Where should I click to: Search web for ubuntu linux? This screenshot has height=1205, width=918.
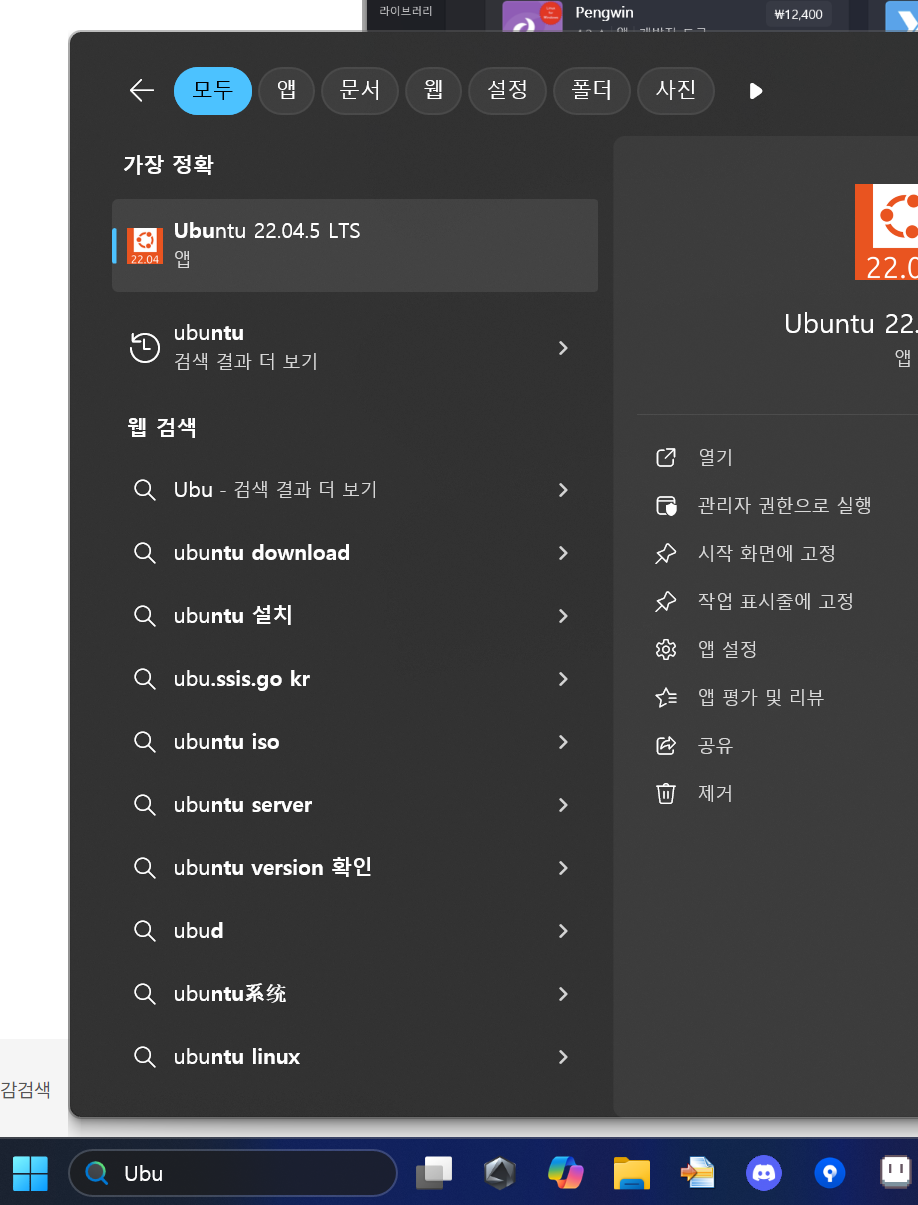coord(355,1057)
